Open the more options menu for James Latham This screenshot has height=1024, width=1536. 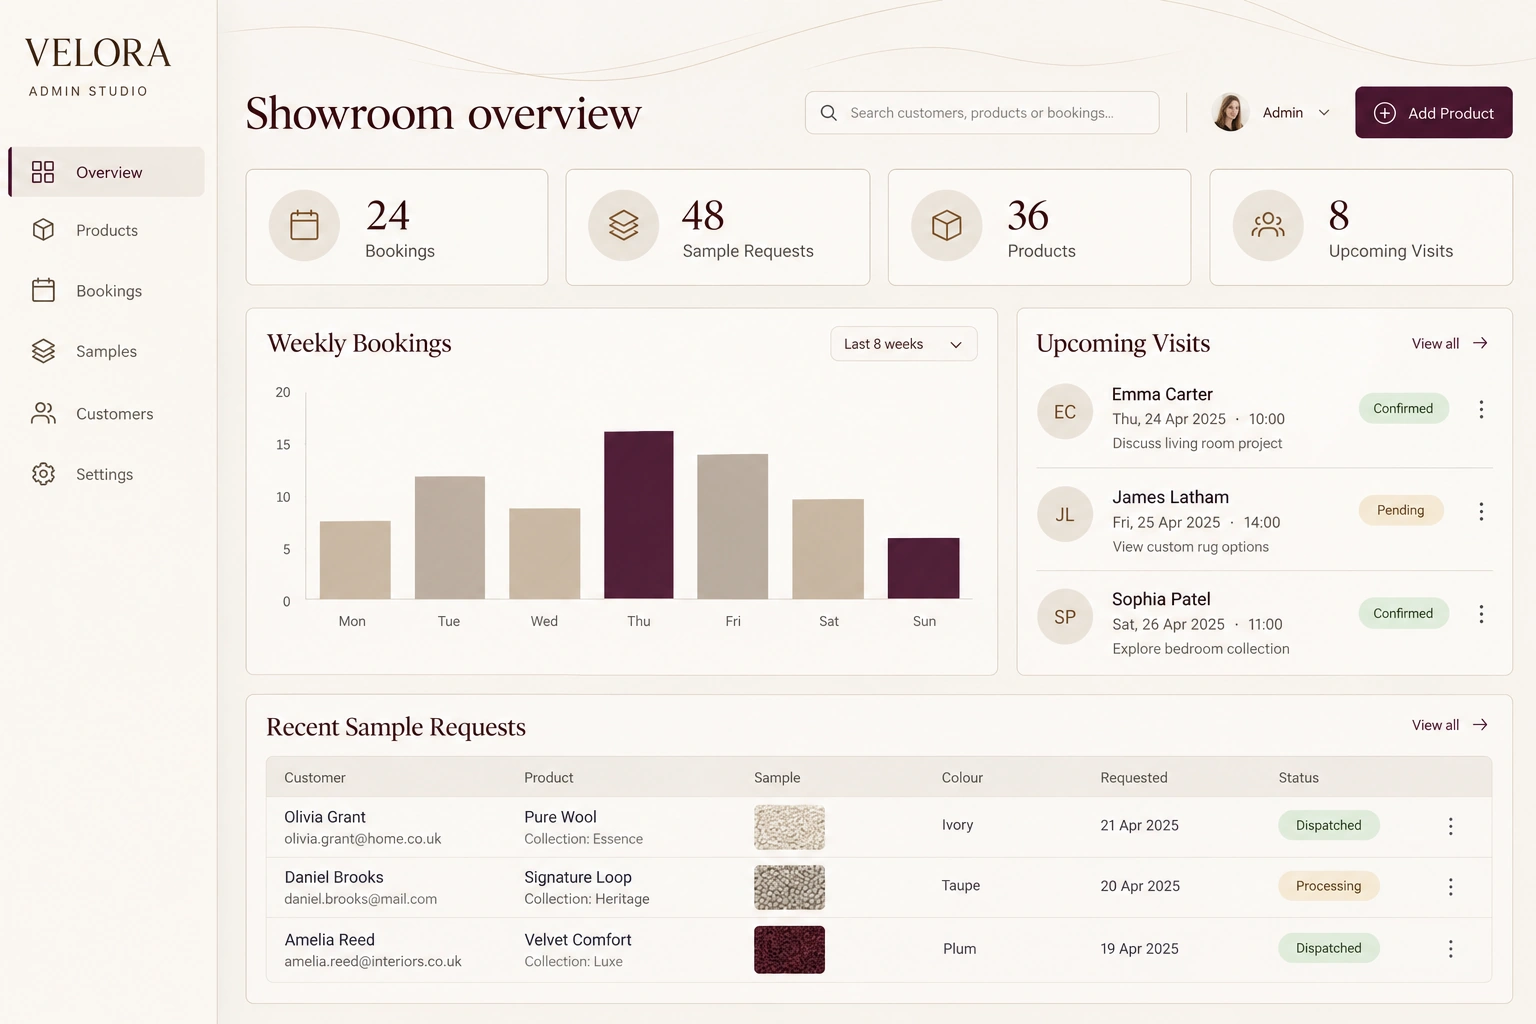[x=1481, y=511]
